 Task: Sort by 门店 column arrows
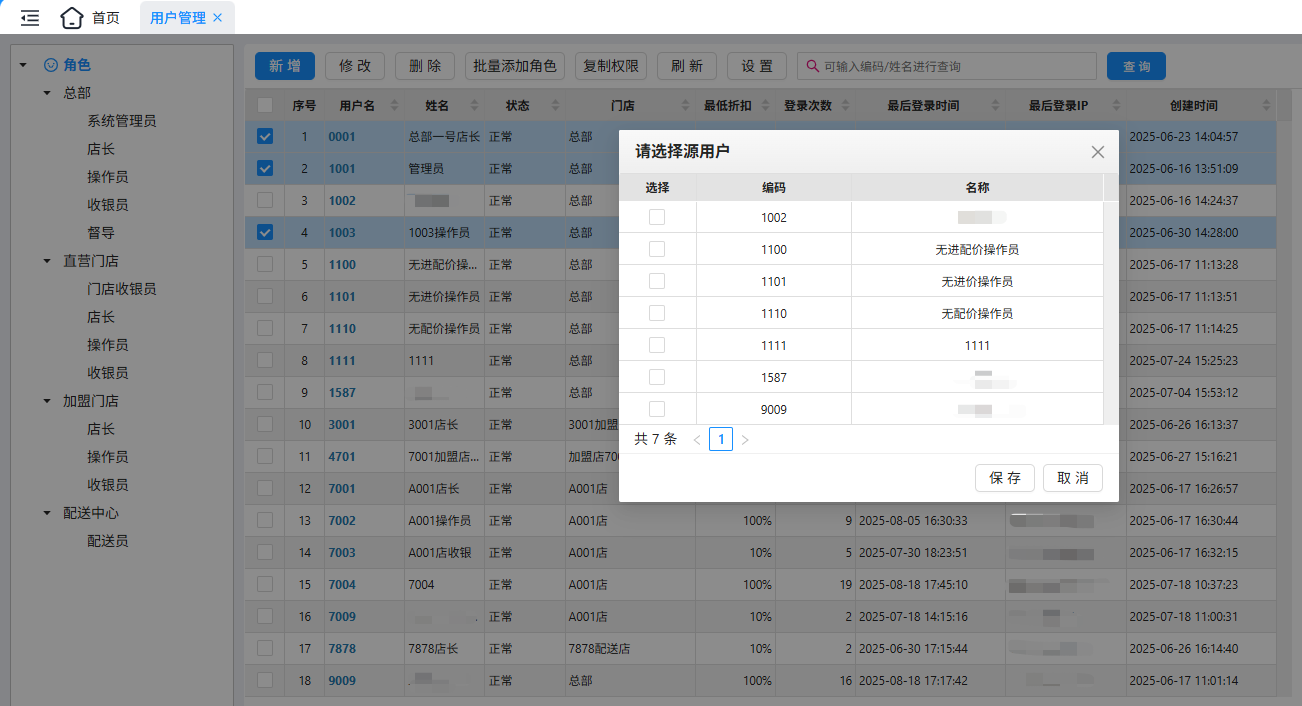[685, 105]
